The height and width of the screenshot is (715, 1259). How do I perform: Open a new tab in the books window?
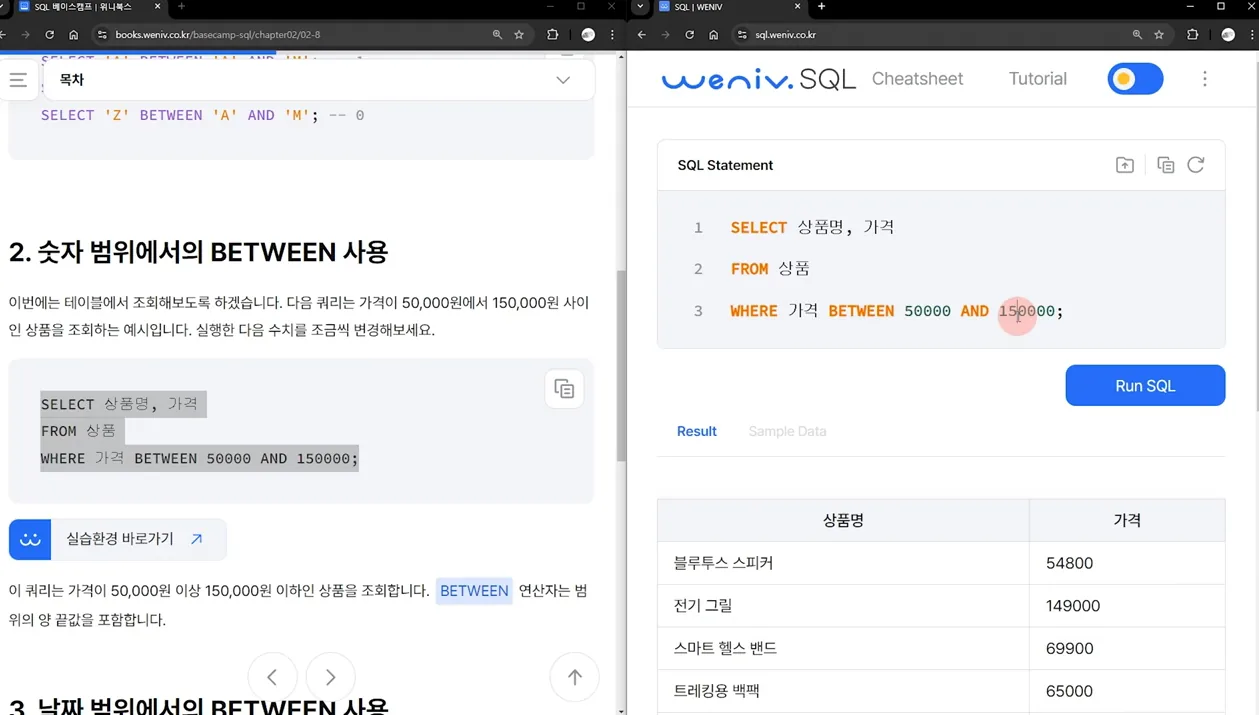[x=181, y=6]
